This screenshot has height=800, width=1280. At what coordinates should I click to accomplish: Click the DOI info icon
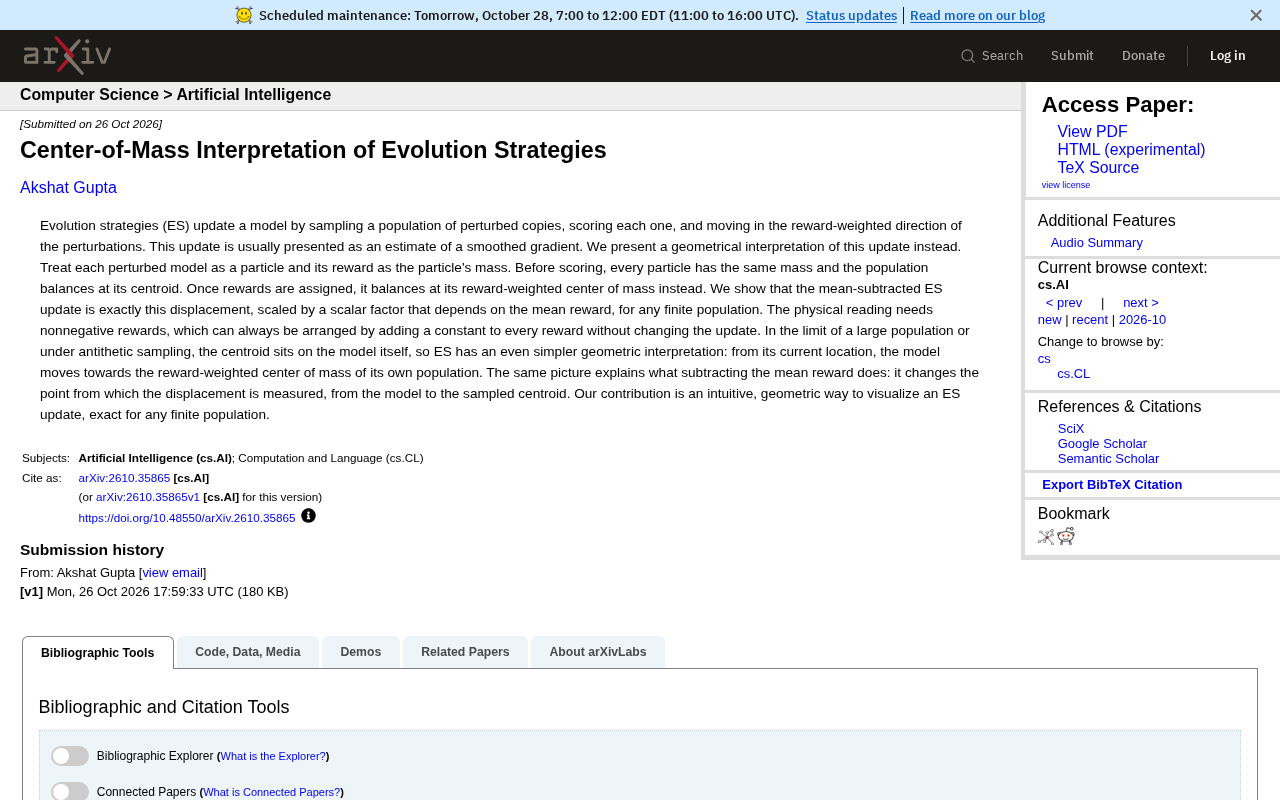(x=308, y=516)
